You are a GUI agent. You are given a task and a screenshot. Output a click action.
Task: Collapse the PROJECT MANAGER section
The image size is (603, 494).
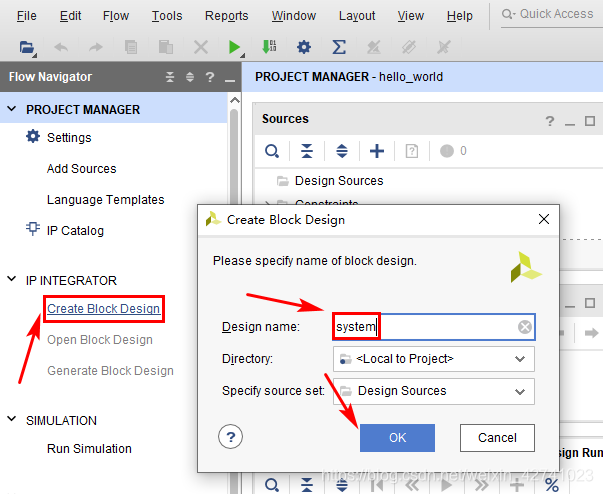[x=12, y=109]
